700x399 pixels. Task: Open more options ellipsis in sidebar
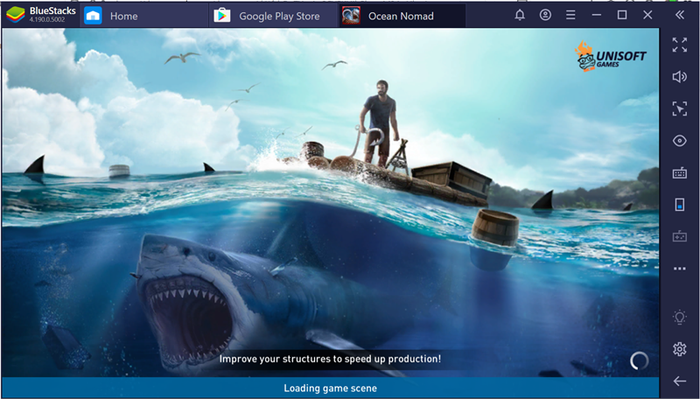[x=679, y=269]
